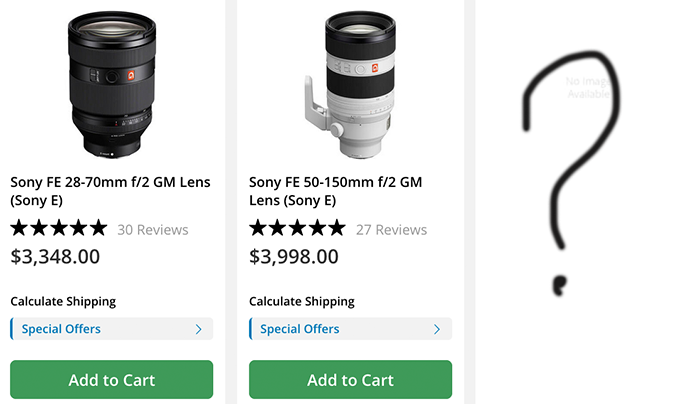
Task: Open the Sony FE 28-70mm f/2 GM Lens title
Action: click(110, 191)
